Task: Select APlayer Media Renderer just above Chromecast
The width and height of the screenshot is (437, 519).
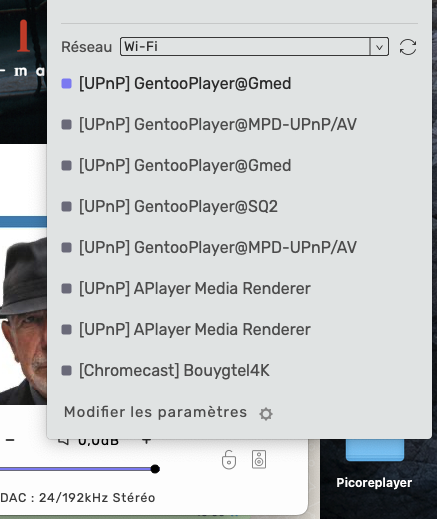Action: point(186,329)
